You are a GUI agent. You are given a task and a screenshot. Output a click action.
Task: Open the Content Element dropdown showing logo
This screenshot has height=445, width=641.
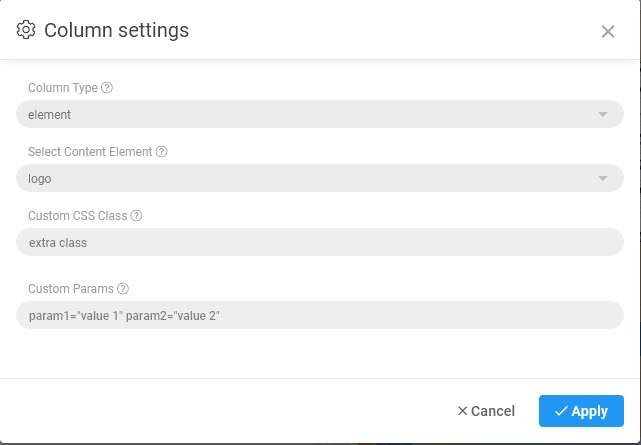click(x=300, y=178)
